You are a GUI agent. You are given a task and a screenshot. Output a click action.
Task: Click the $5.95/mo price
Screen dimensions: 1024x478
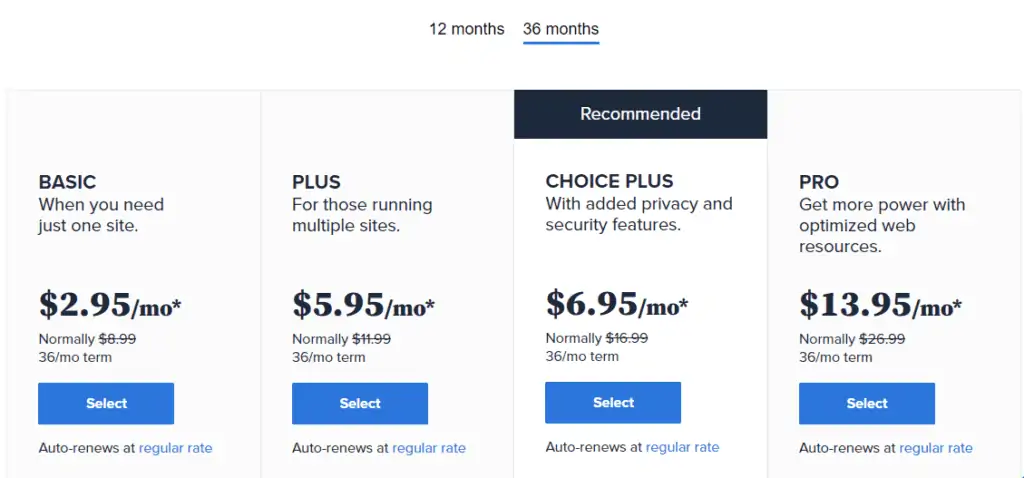tap(363, 305)
